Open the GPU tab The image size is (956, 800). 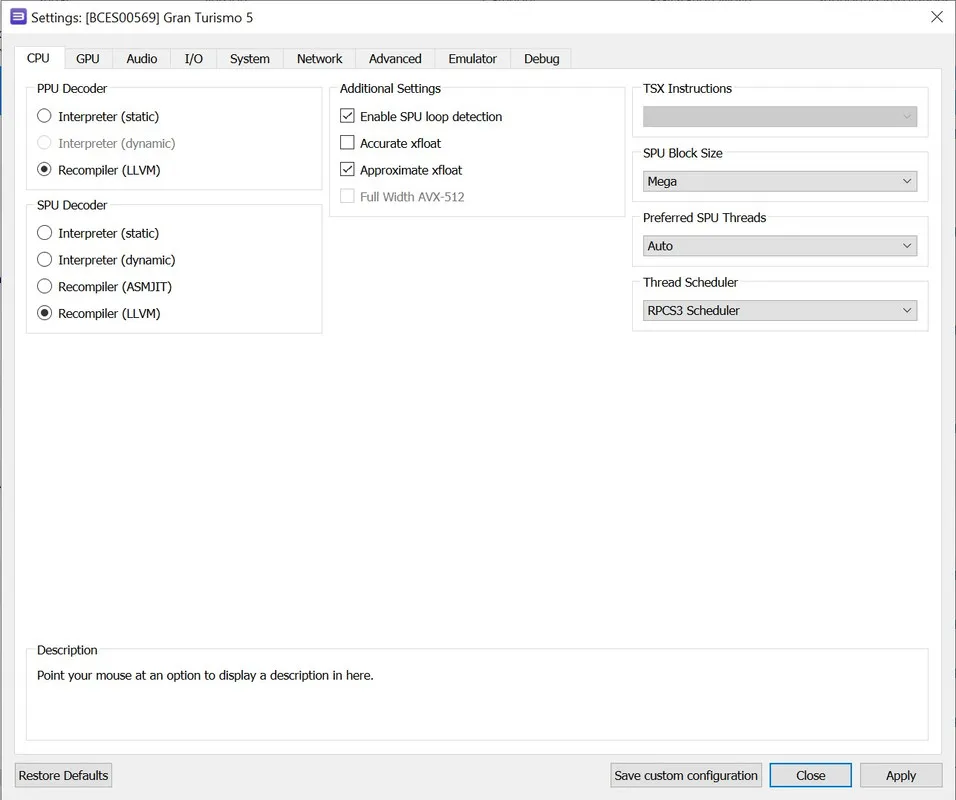pyautogui.click(x=88, y=59)
